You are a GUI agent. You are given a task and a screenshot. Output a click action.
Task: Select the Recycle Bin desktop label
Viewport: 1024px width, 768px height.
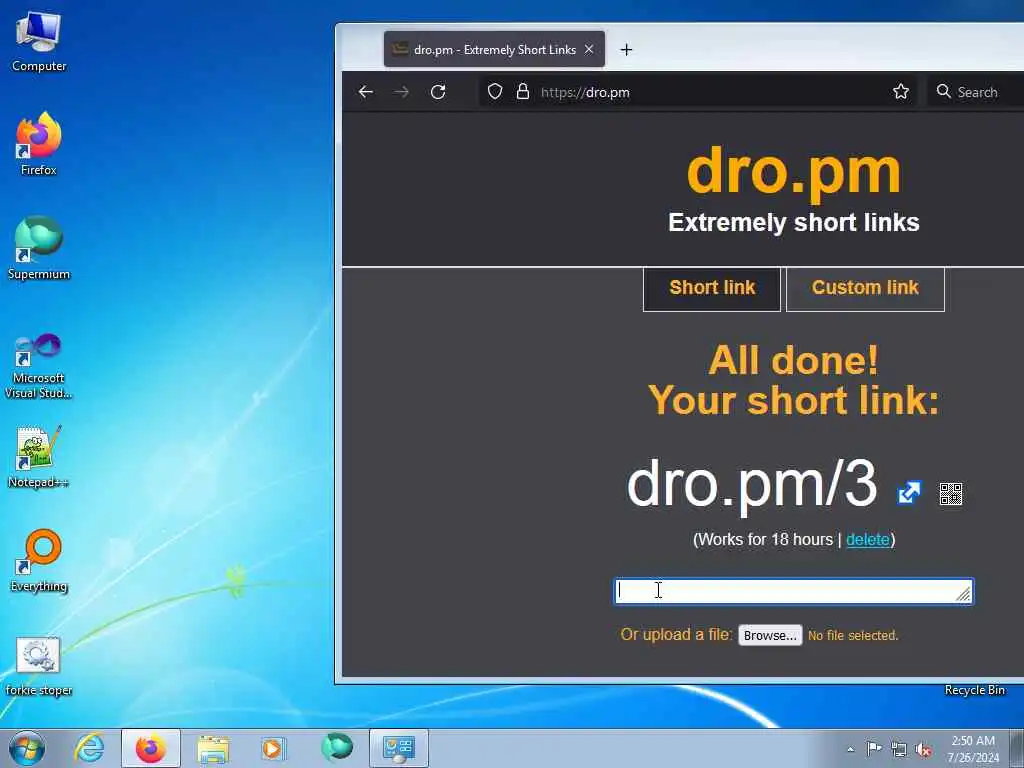974,690
